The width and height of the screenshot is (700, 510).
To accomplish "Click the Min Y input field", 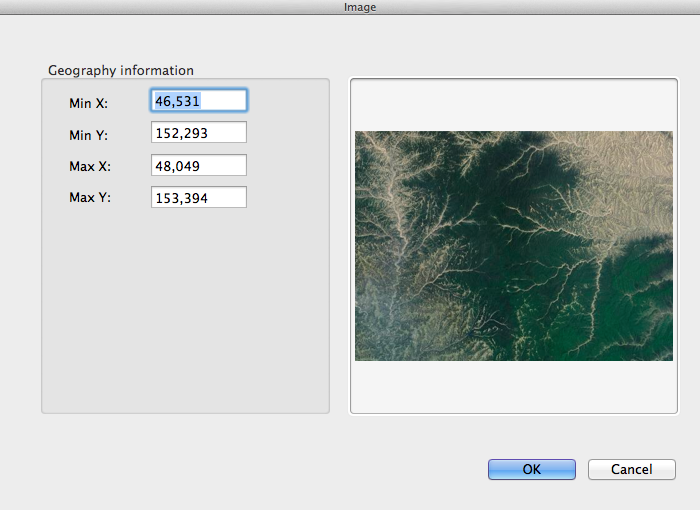I will pyautogui.click(x=199, y=133).
